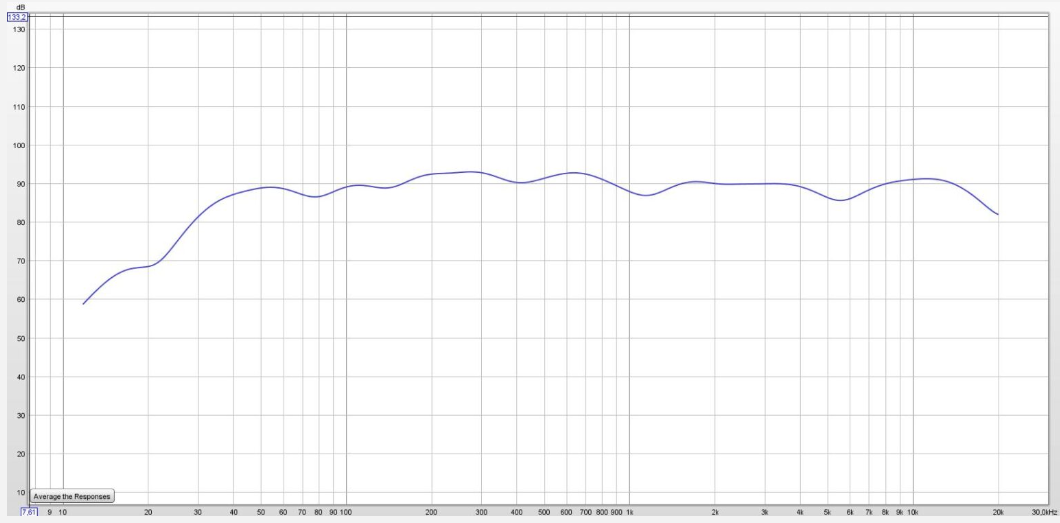Click the 500 frequency axis label
Image resolution: width=1060 pixels, height=523 pixels.
(x=544, y=512)
